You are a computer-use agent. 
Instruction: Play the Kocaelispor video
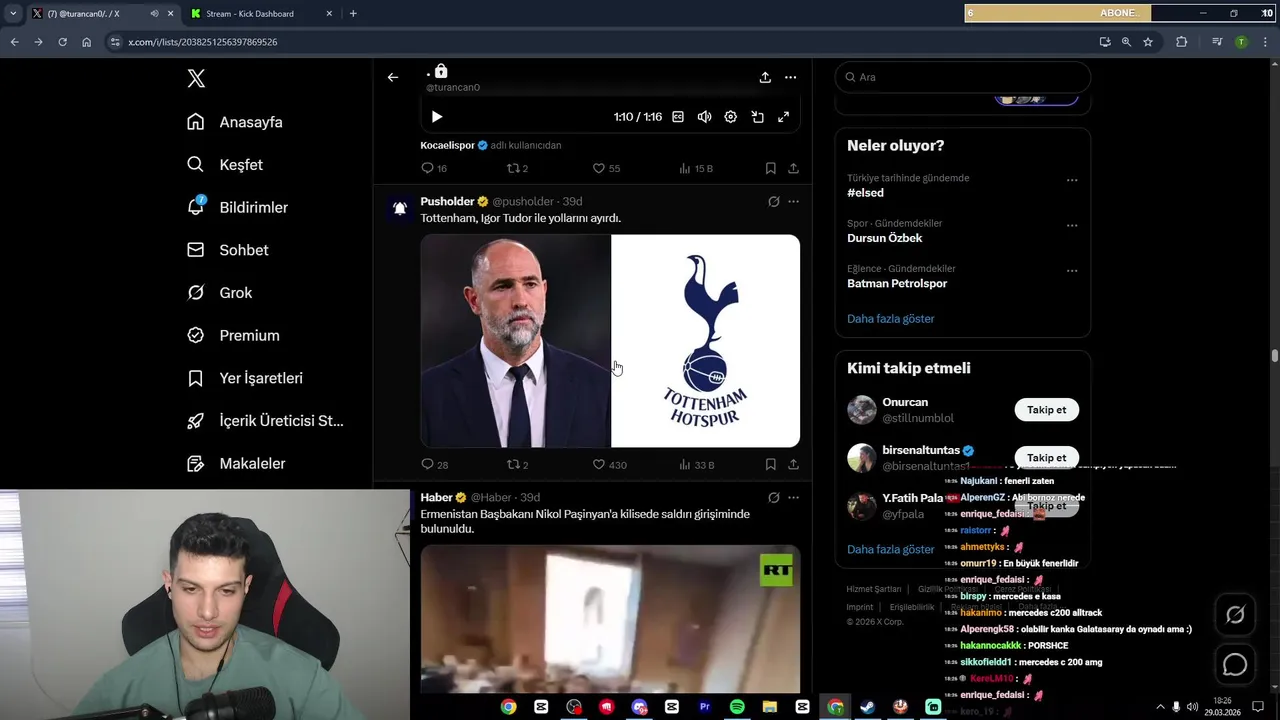tap(437, 117)
